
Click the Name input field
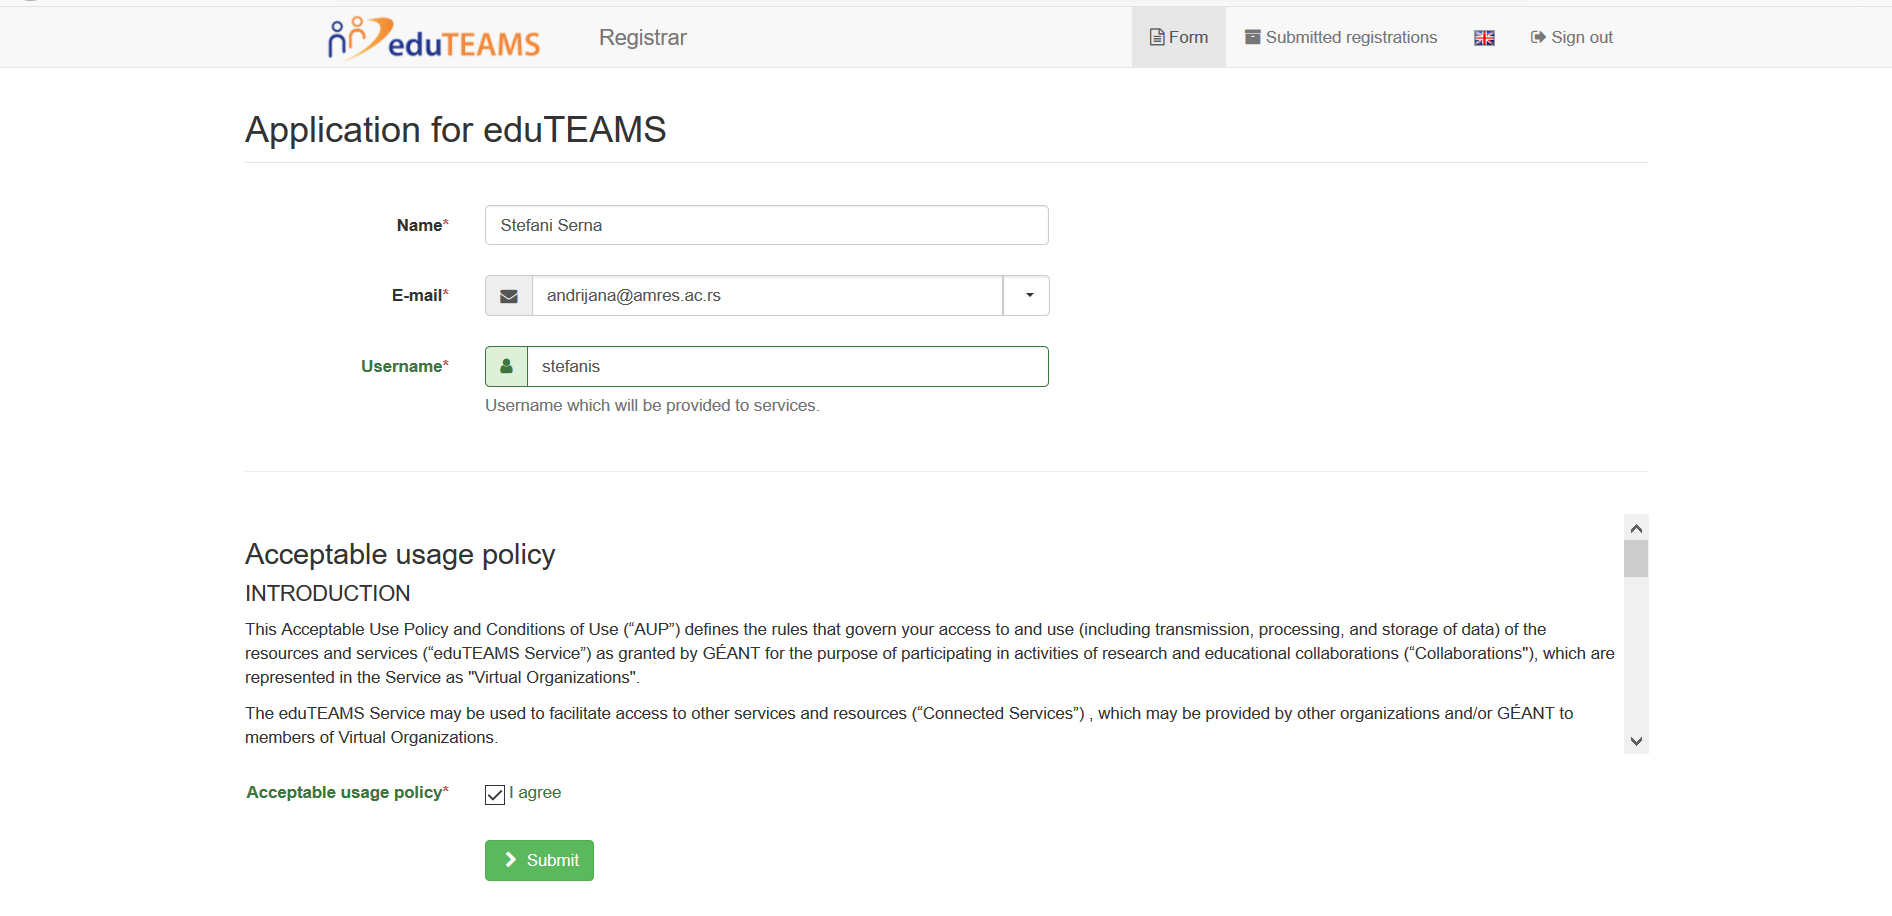click(x=767, y=225)
